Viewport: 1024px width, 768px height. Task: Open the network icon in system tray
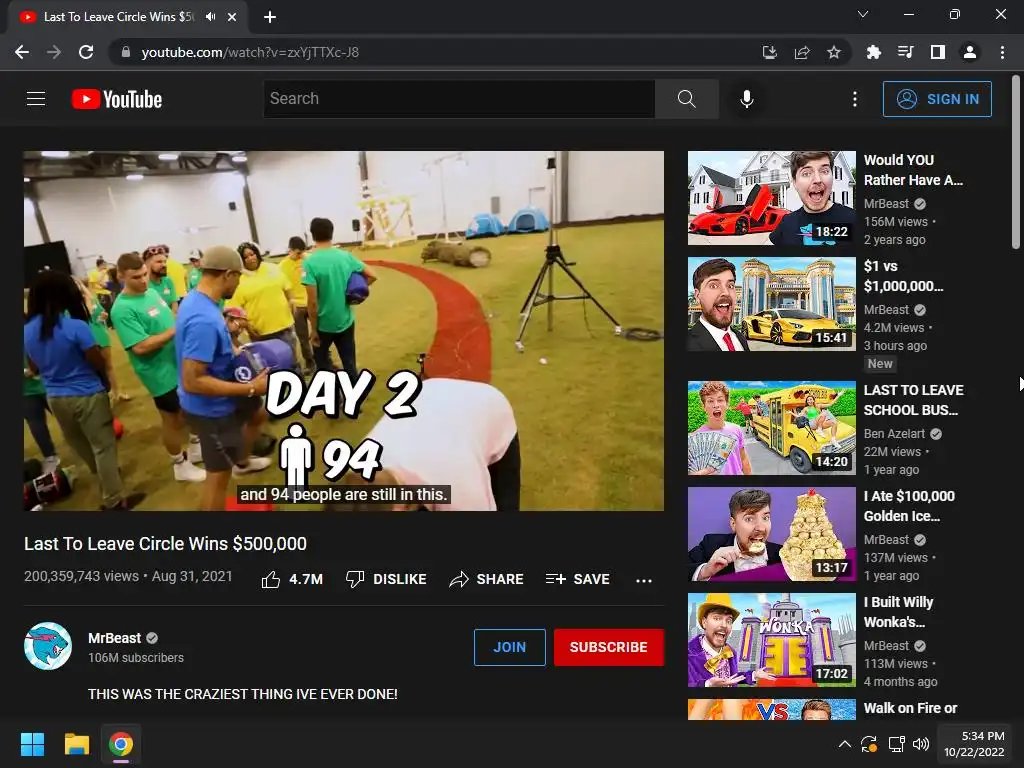click(896, 744)
